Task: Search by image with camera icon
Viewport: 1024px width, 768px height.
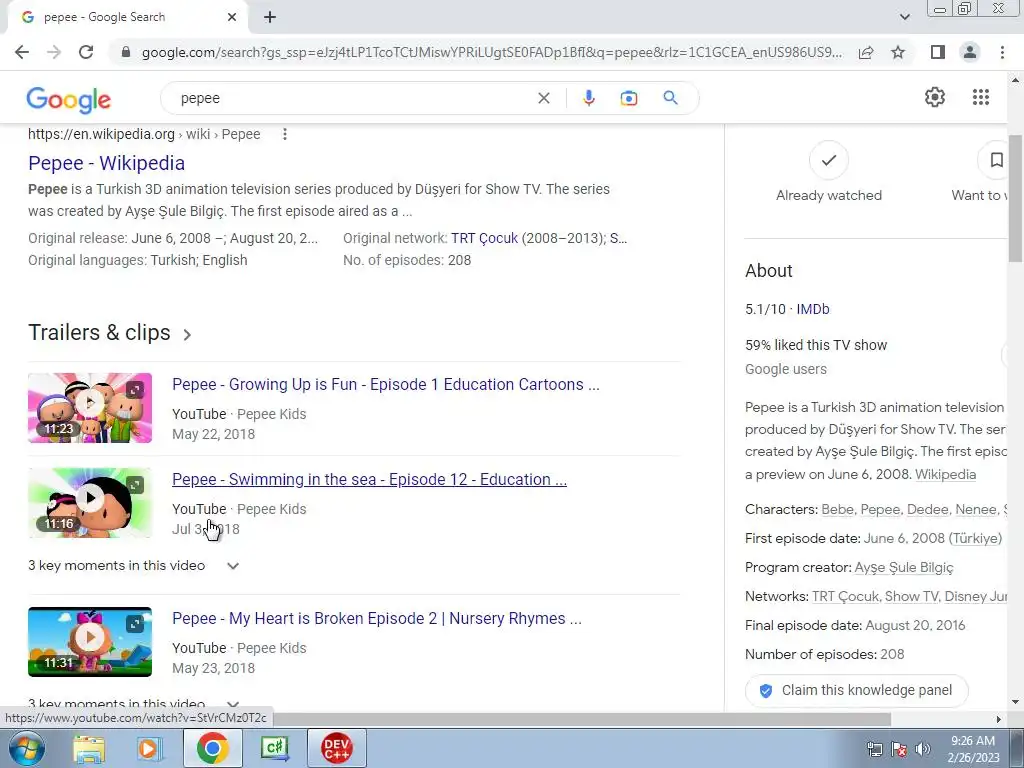Action: click(628, 99)
